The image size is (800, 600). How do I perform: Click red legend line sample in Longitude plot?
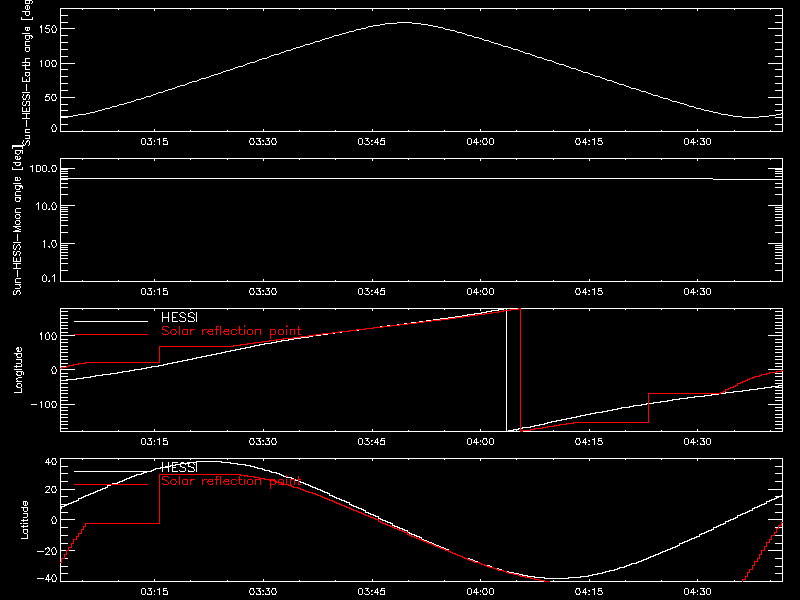[x=111, y=335]
